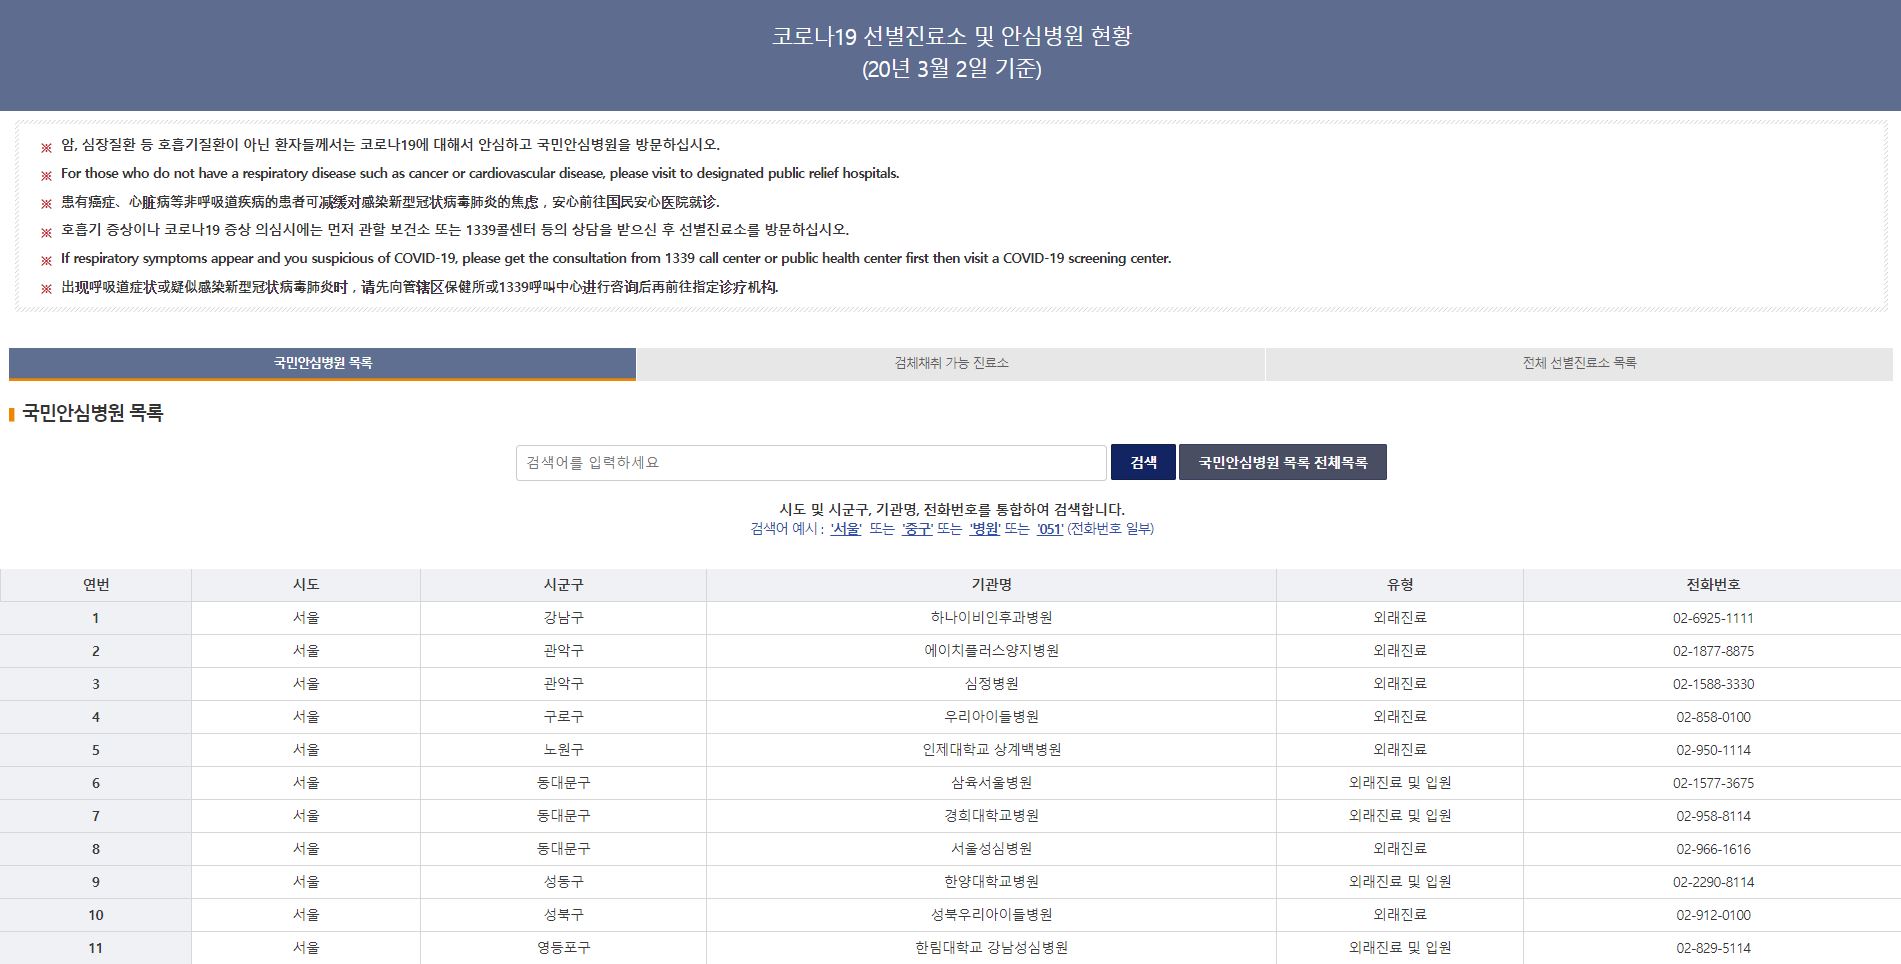Select the '병원' search example link
This screenshot has width=1901, height=964.
tap(985, 529)
